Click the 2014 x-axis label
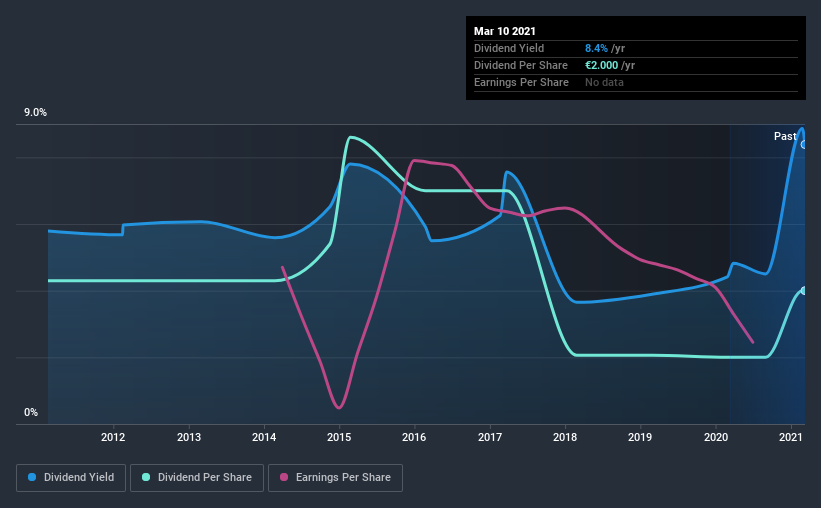 (264, 437)
